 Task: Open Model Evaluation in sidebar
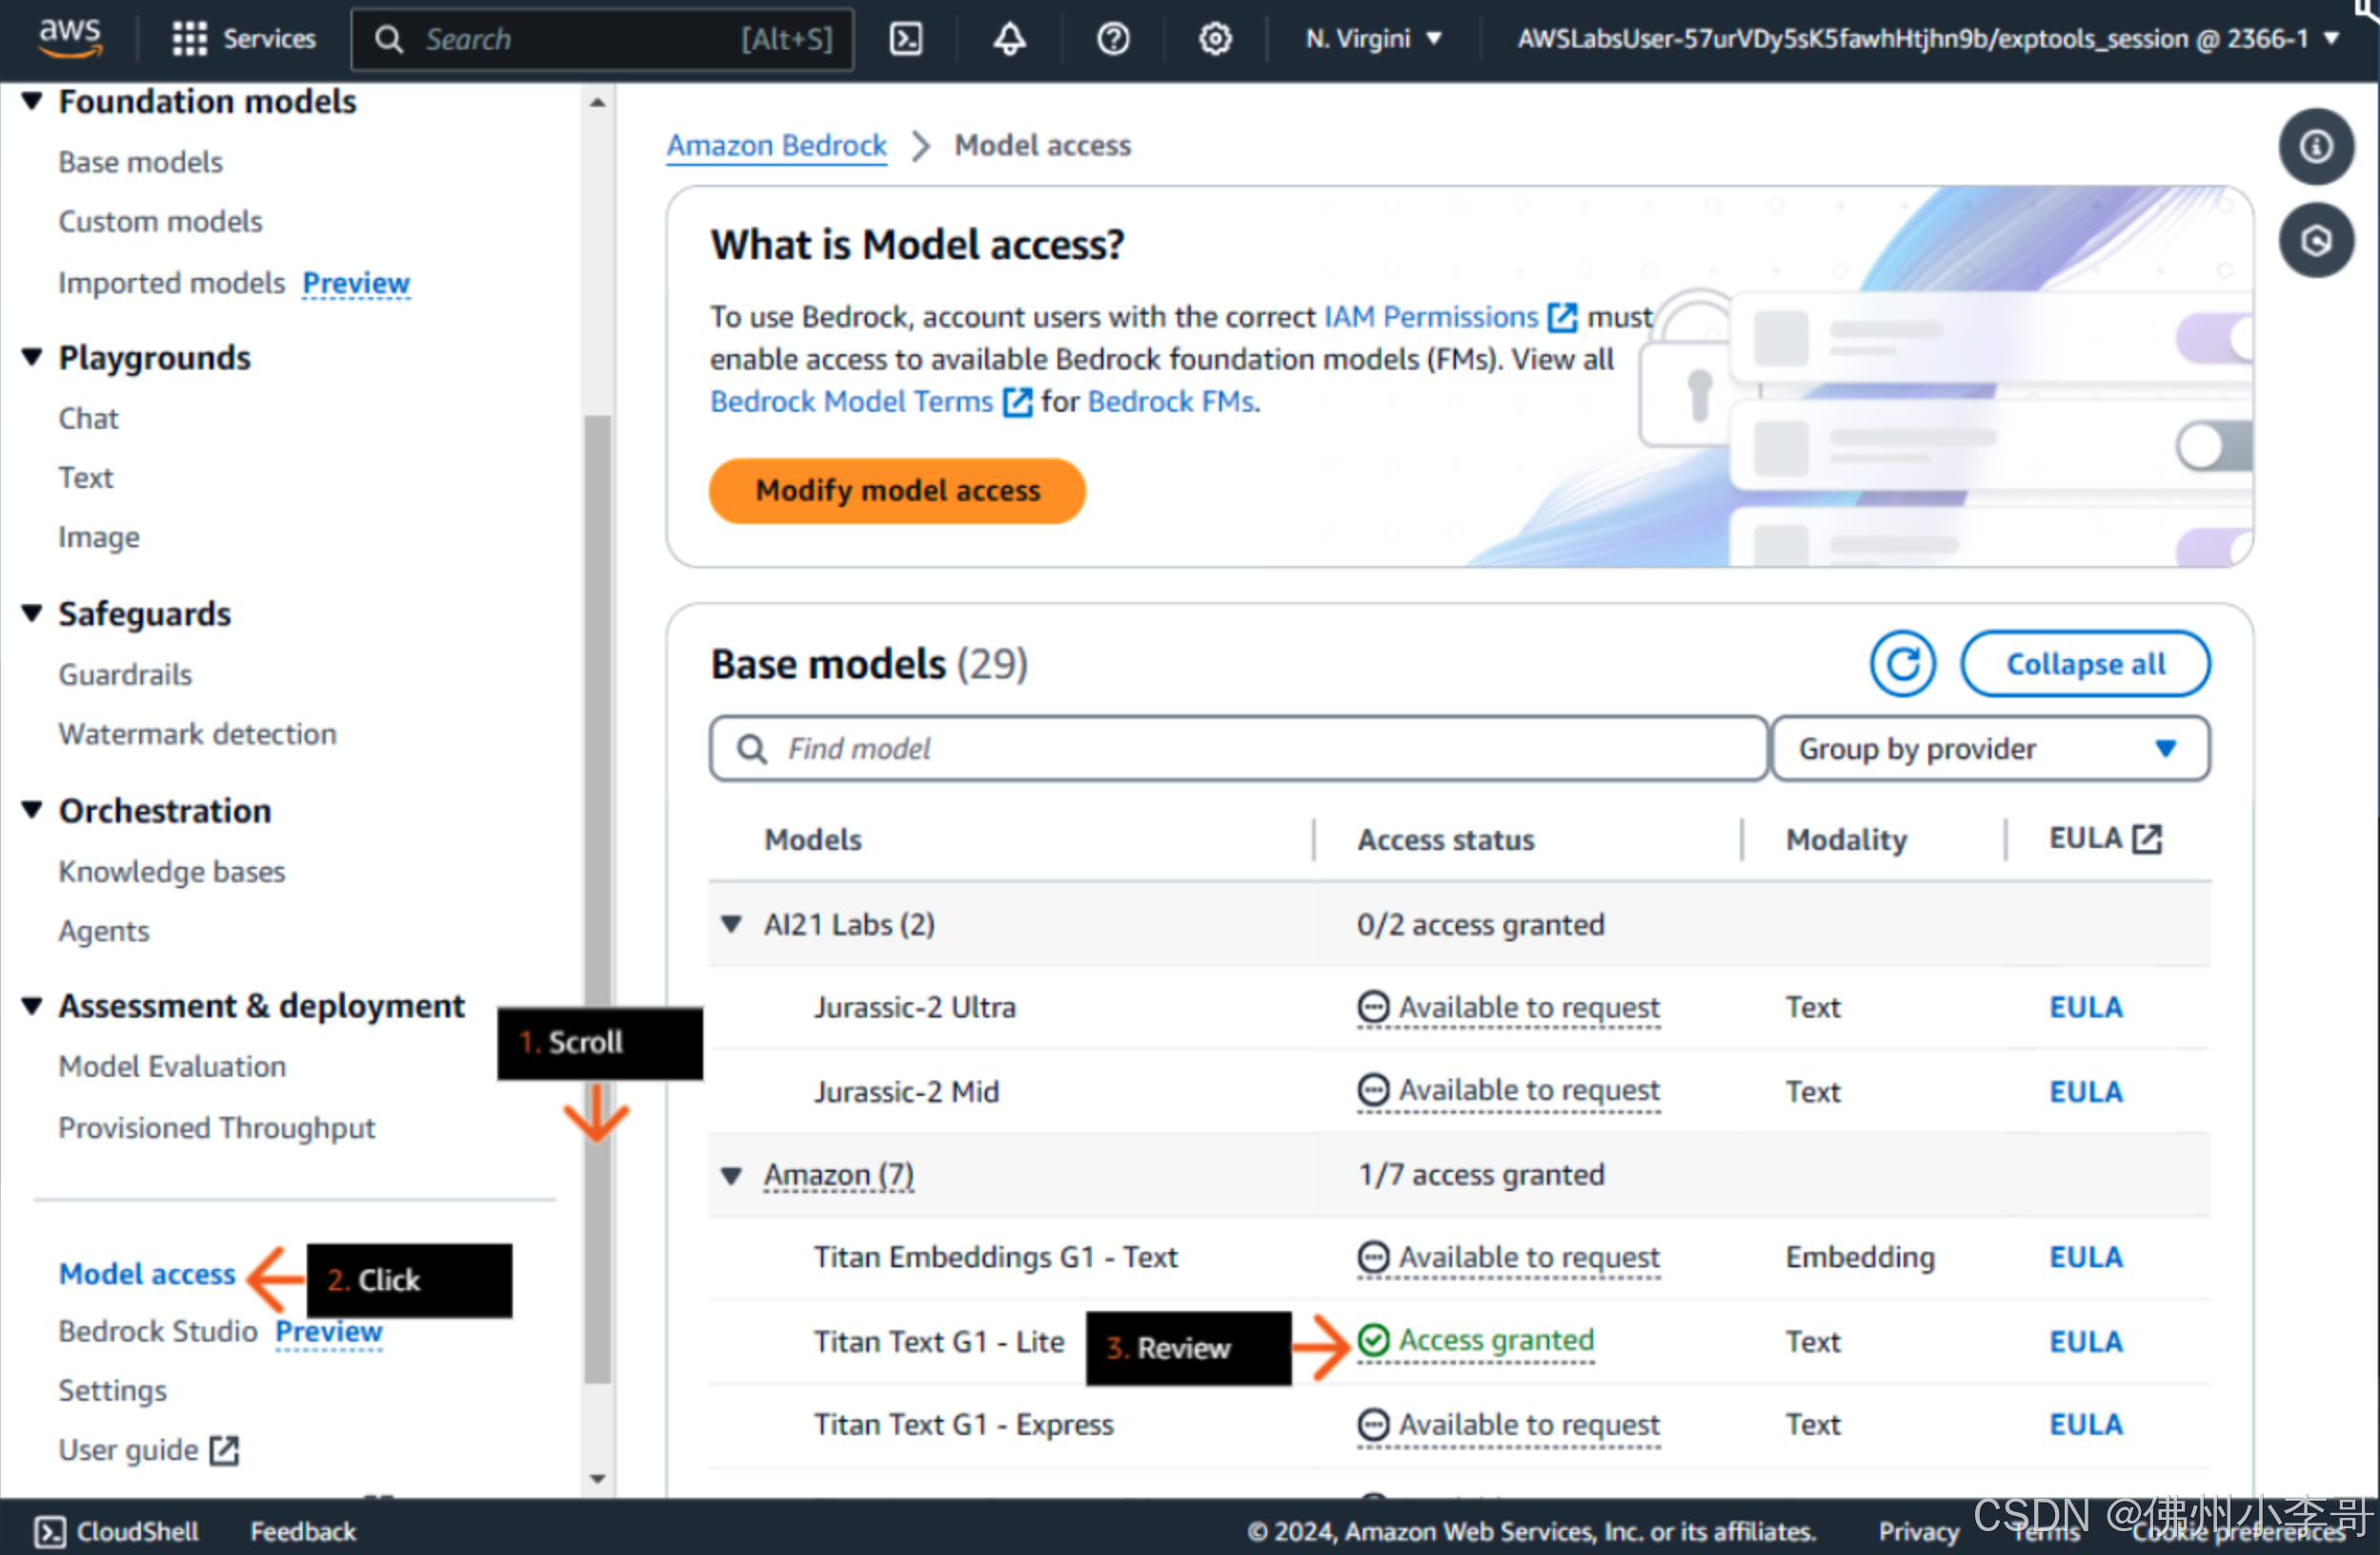point(172,1066)
